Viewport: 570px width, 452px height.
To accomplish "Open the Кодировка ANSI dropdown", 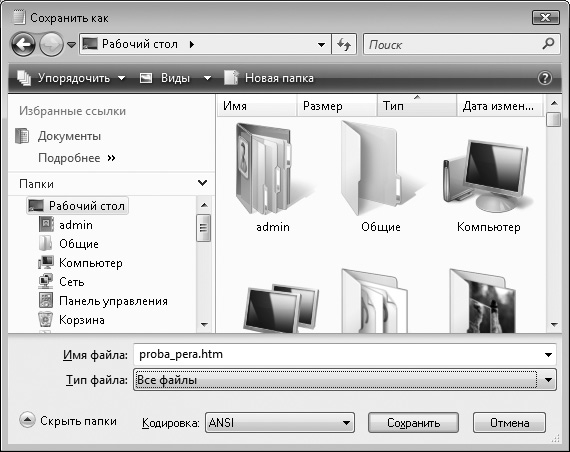I will (280, 423).
